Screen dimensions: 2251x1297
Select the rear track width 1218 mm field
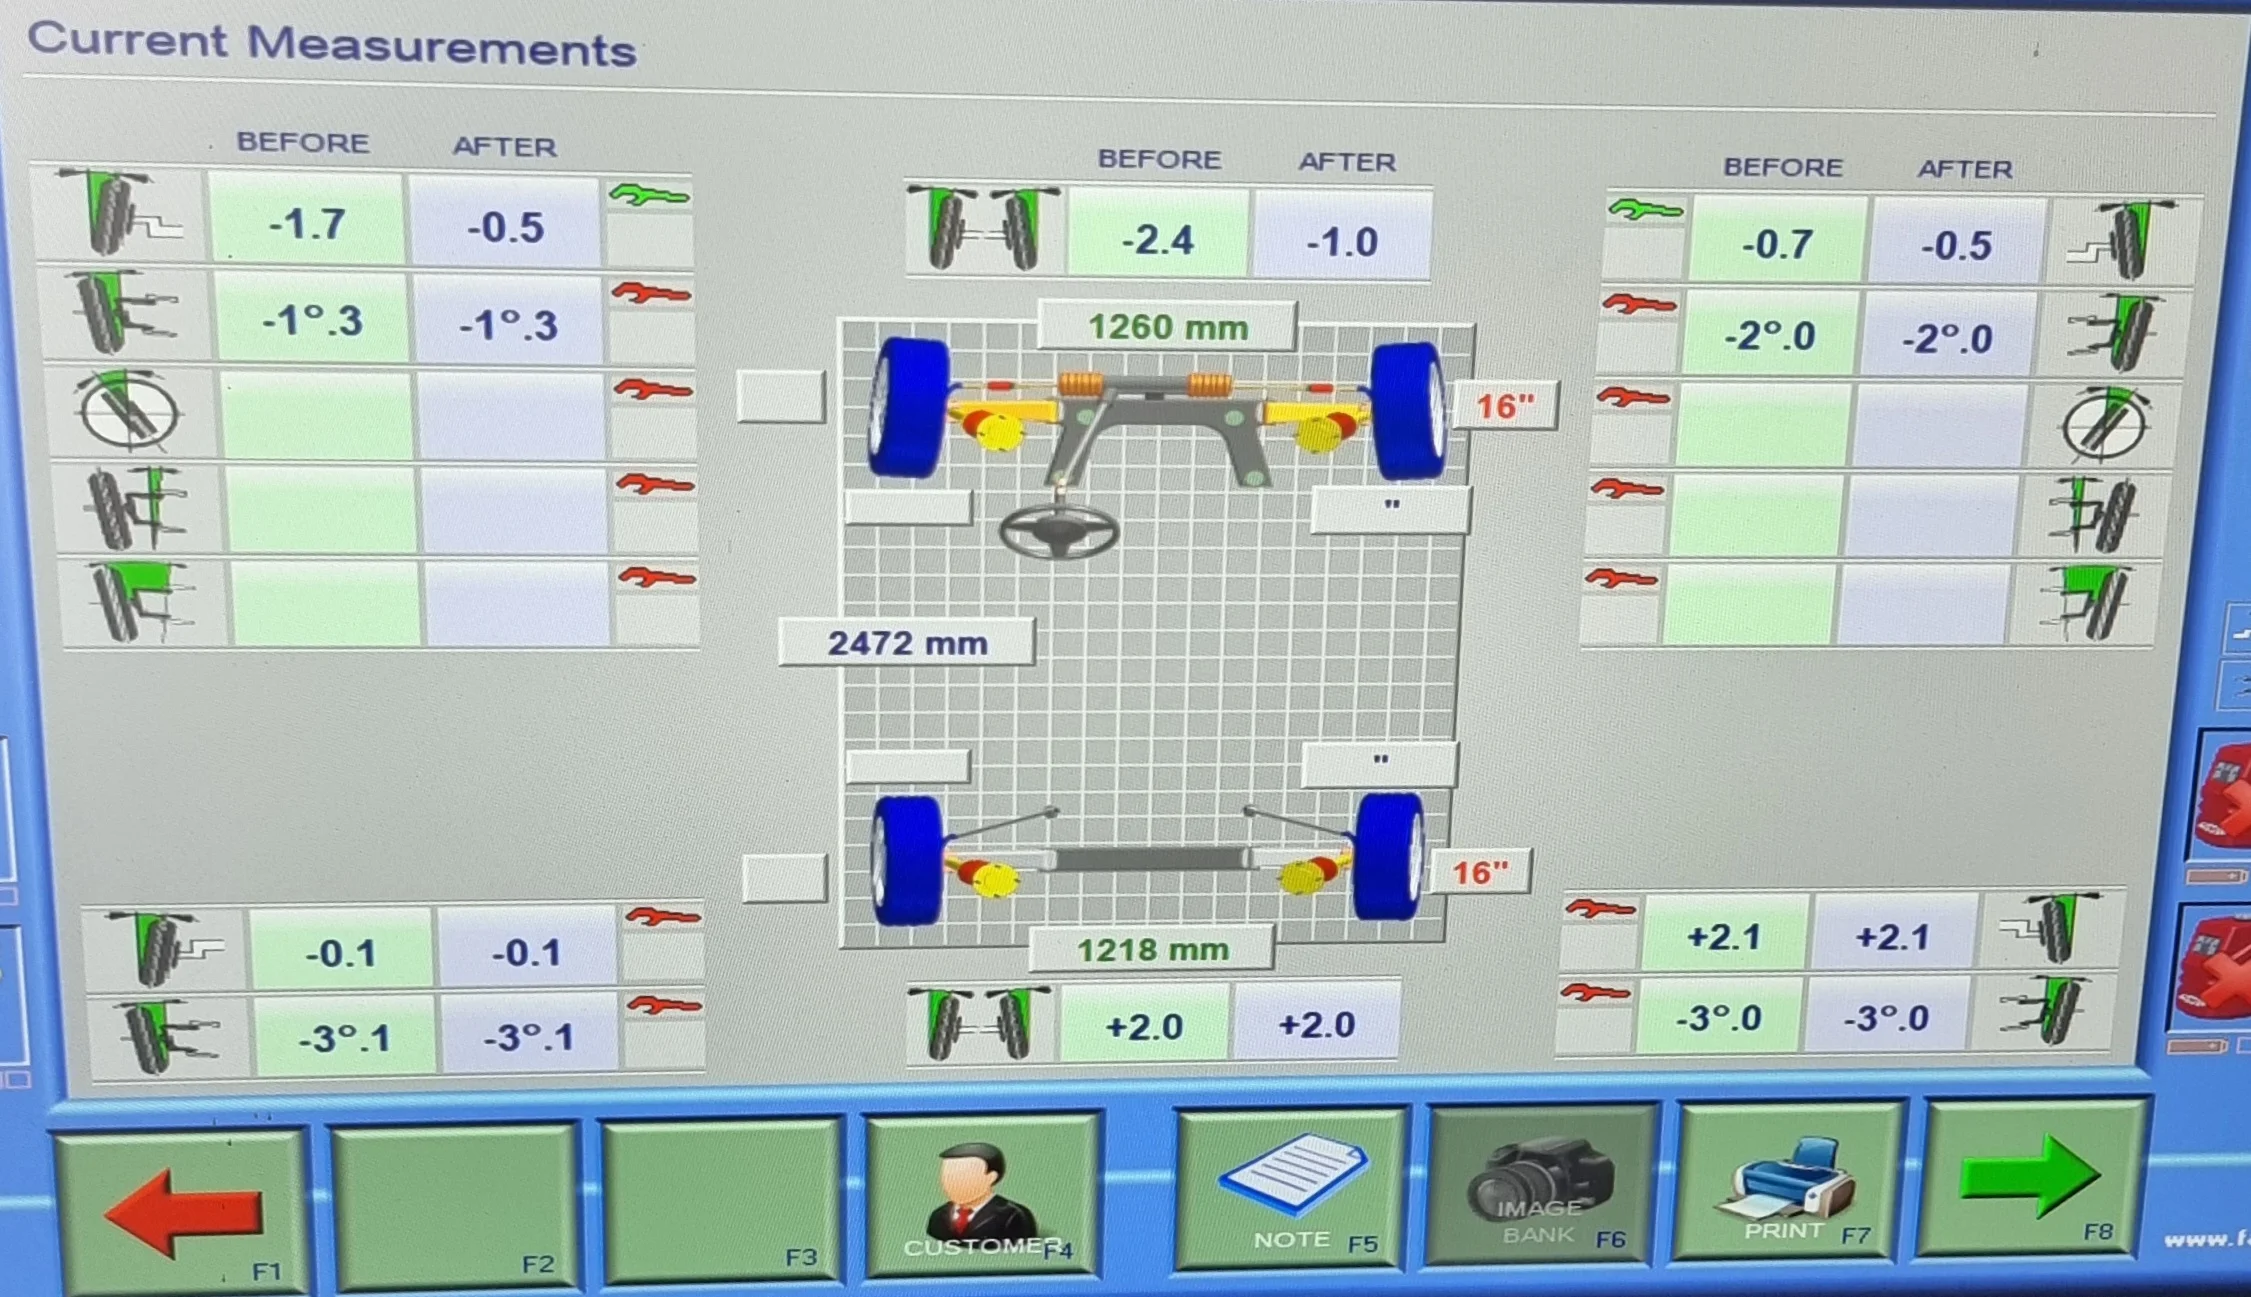tap(1152, 950)
